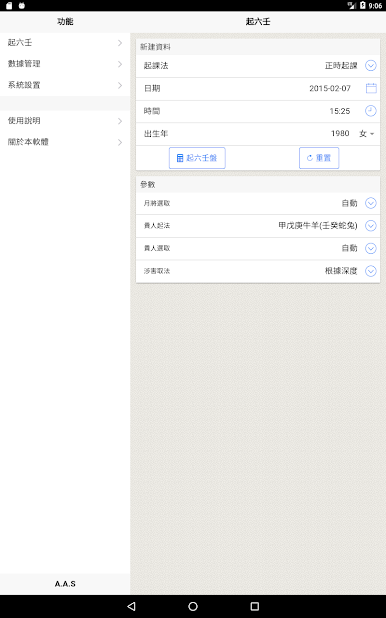Tap the battery icon in status bar
Image resolution: width=386 pixels, height=618 pixels.
[362, 6]
